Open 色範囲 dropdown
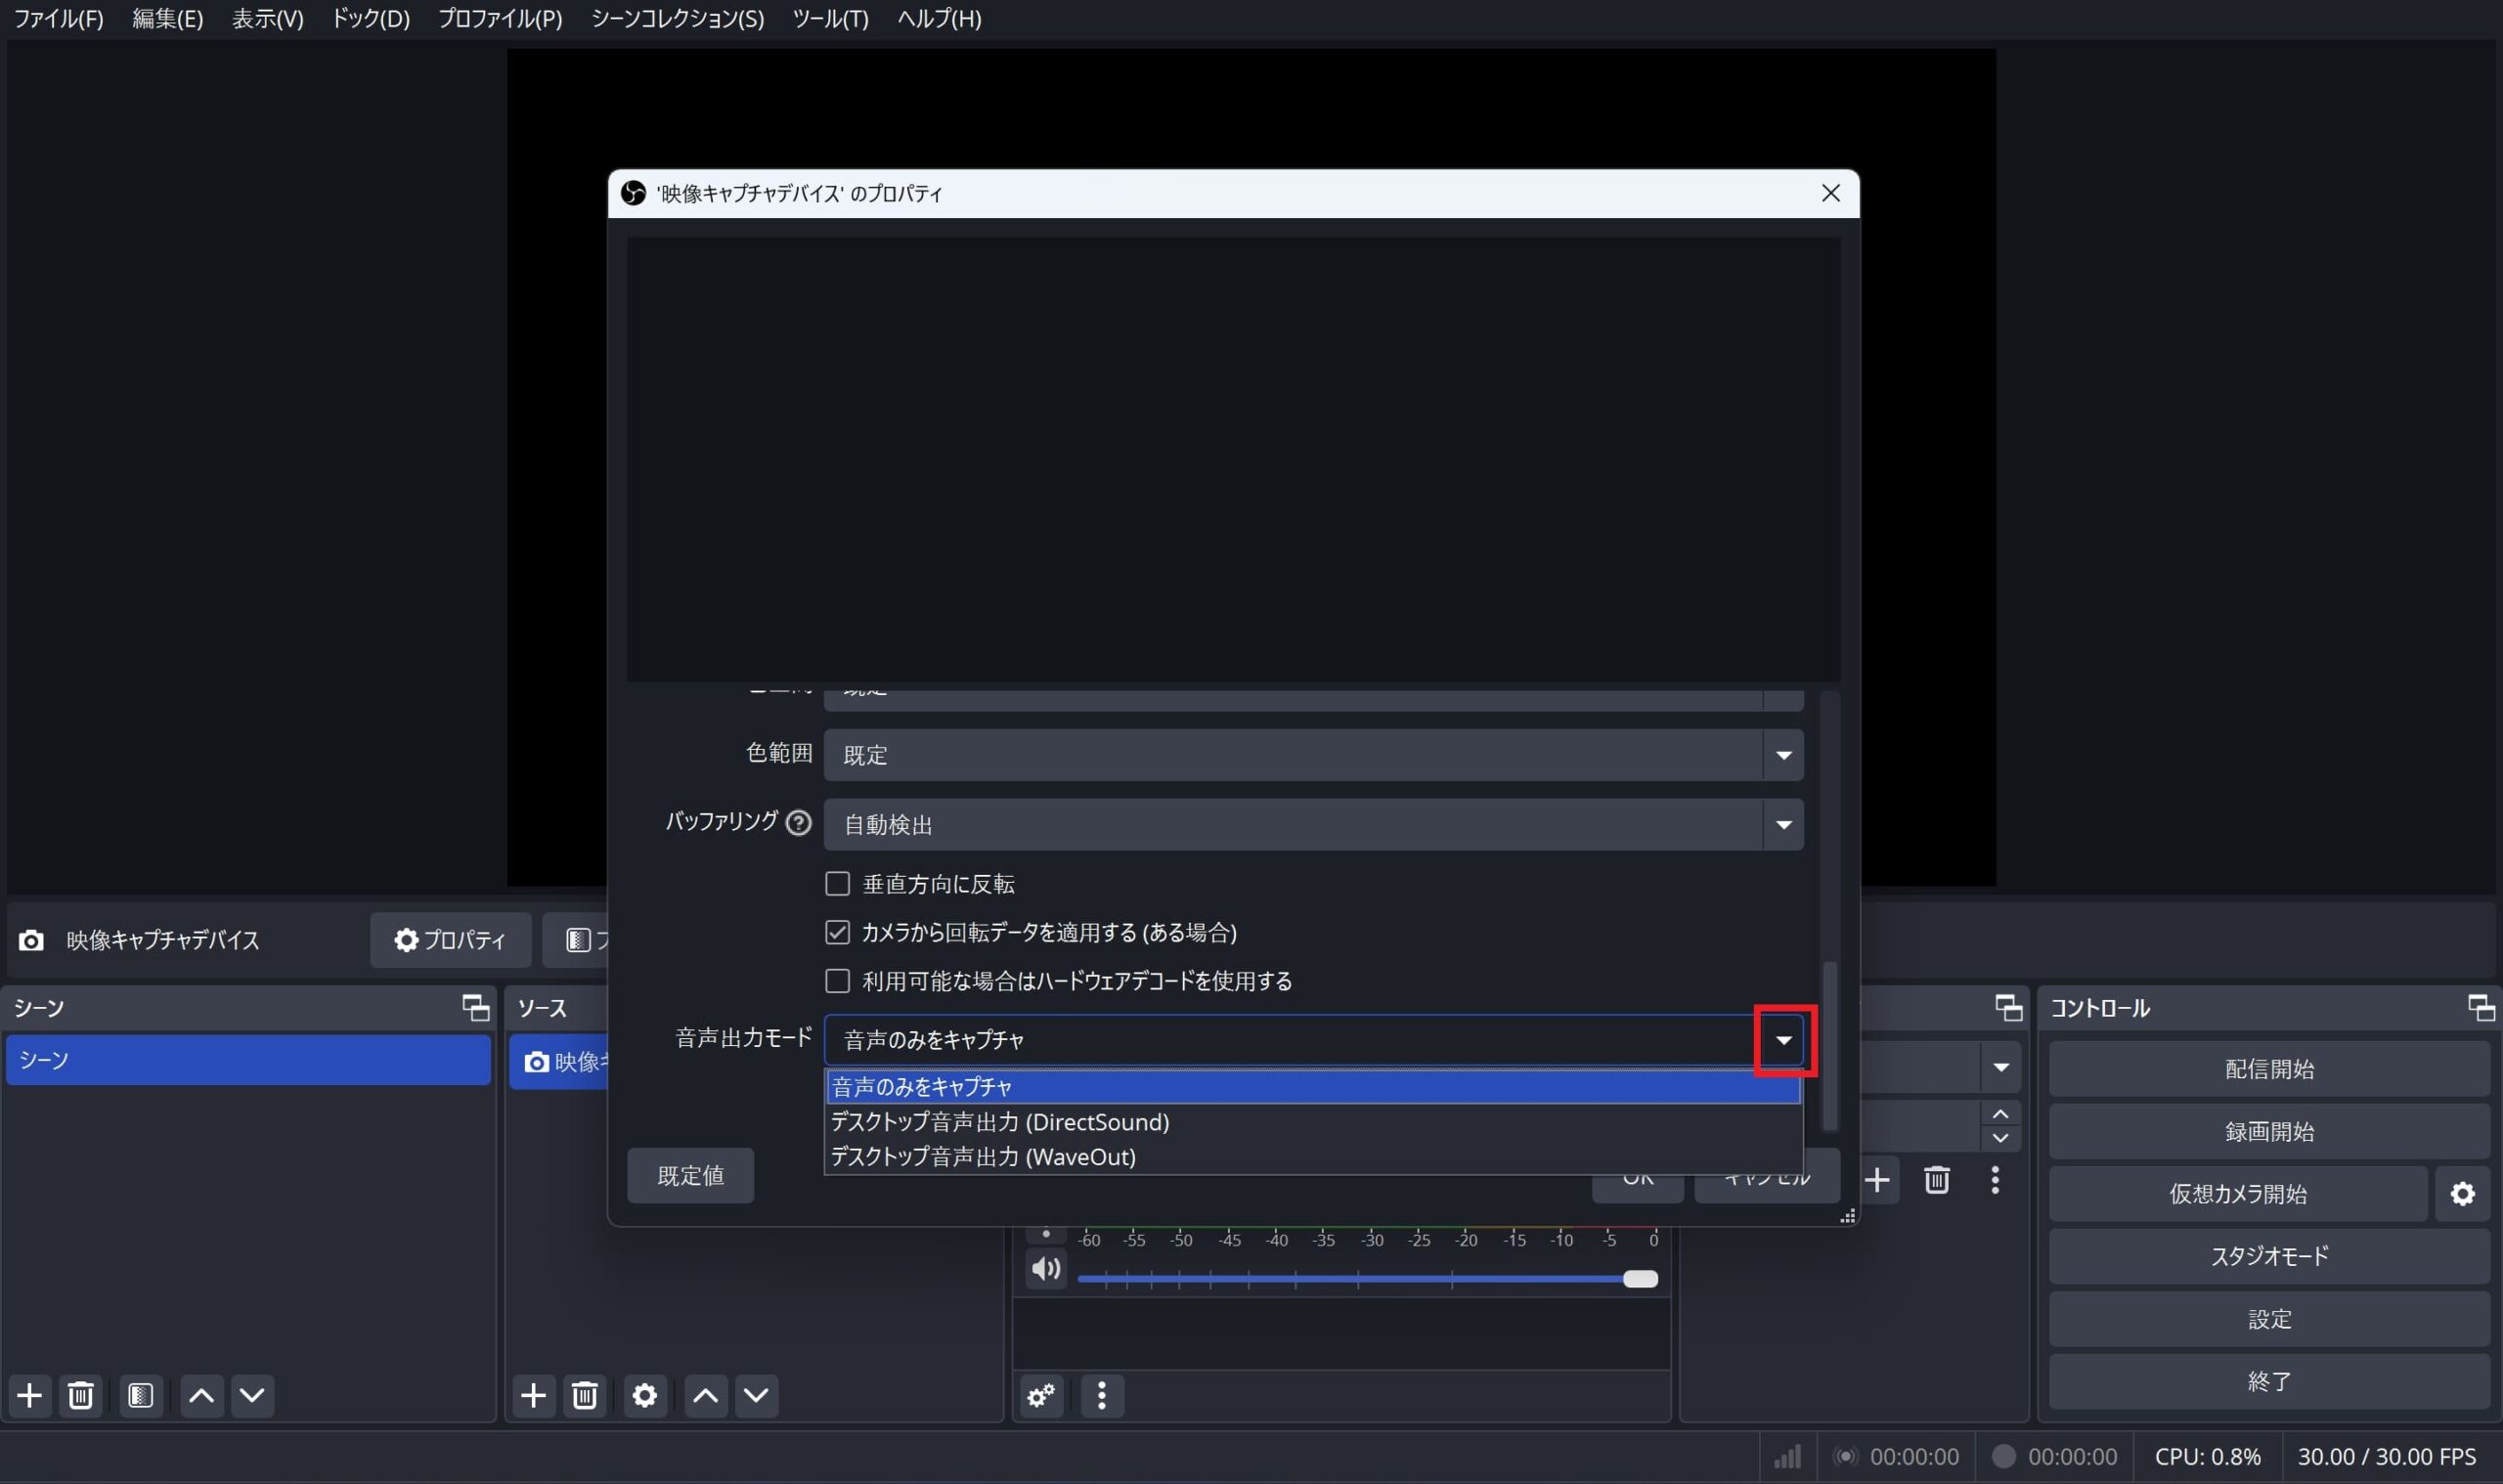The width and height of the screenshot is (2503, 1484). point(1313,755)
